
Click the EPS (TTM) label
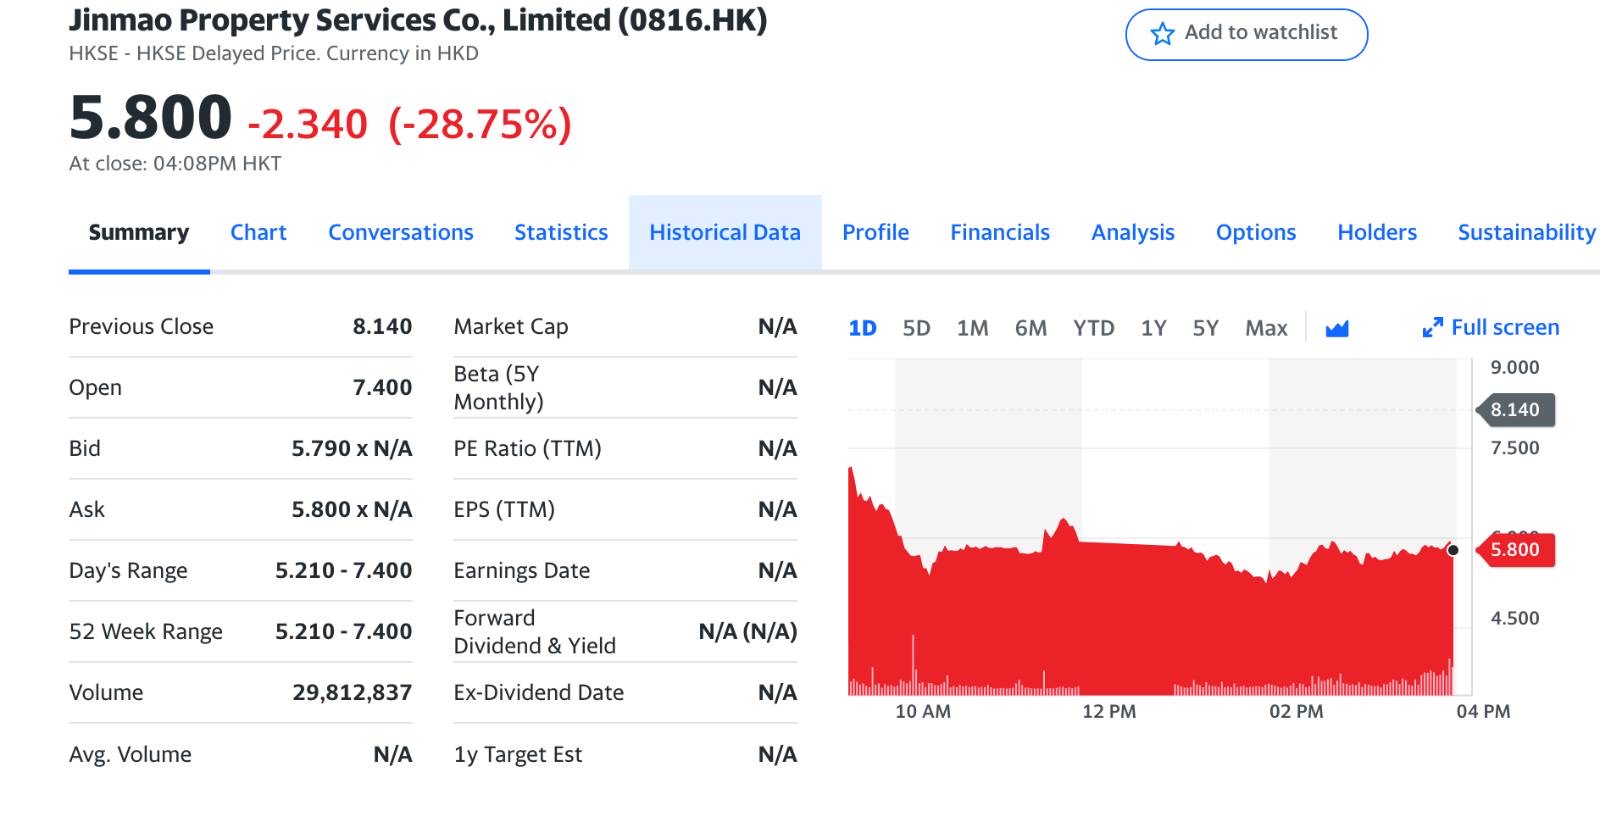point(504,509)
